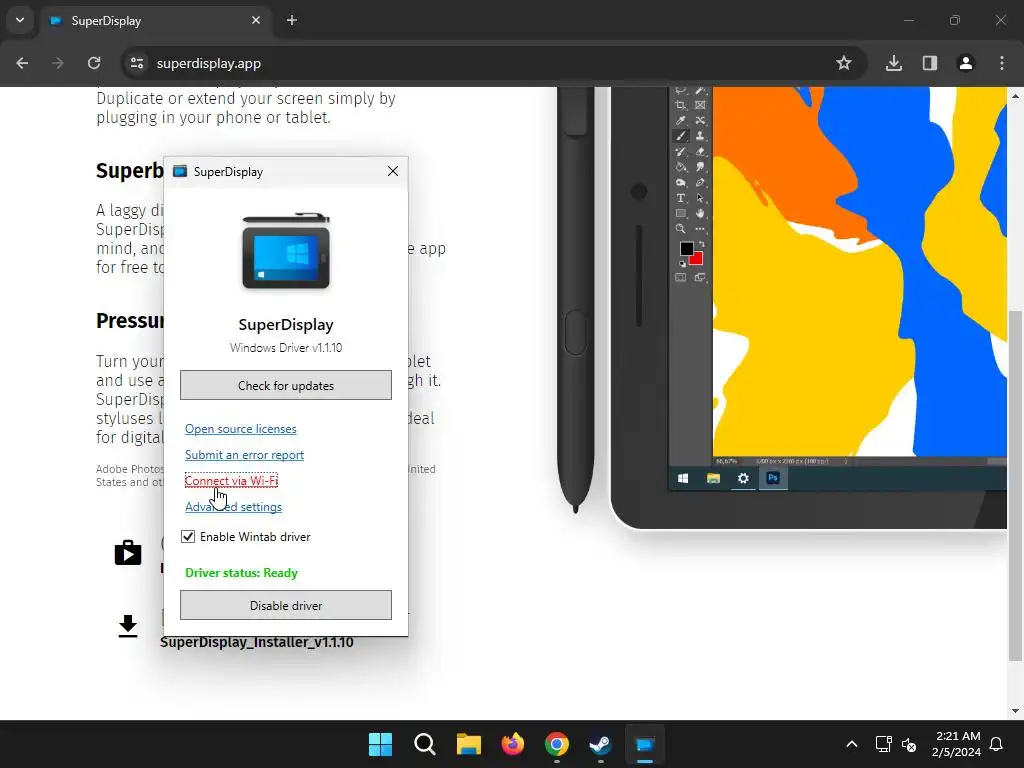Open the Chrome downloads icon
The image size is (1024, 768).
894,63
